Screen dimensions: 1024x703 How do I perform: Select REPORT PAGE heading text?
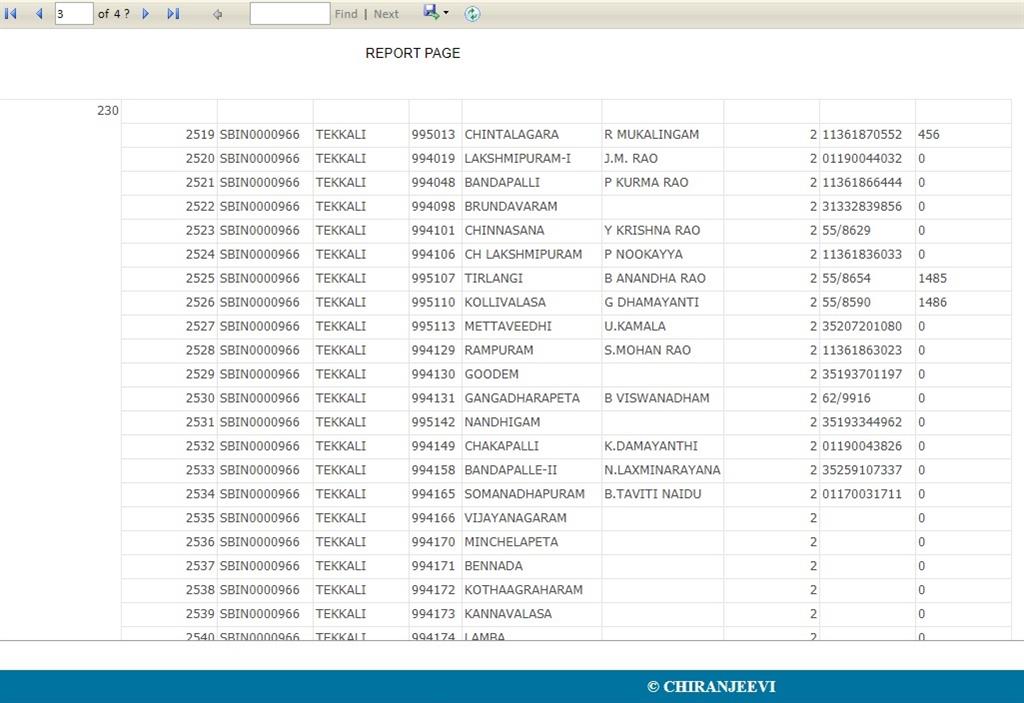click(413, 53)
